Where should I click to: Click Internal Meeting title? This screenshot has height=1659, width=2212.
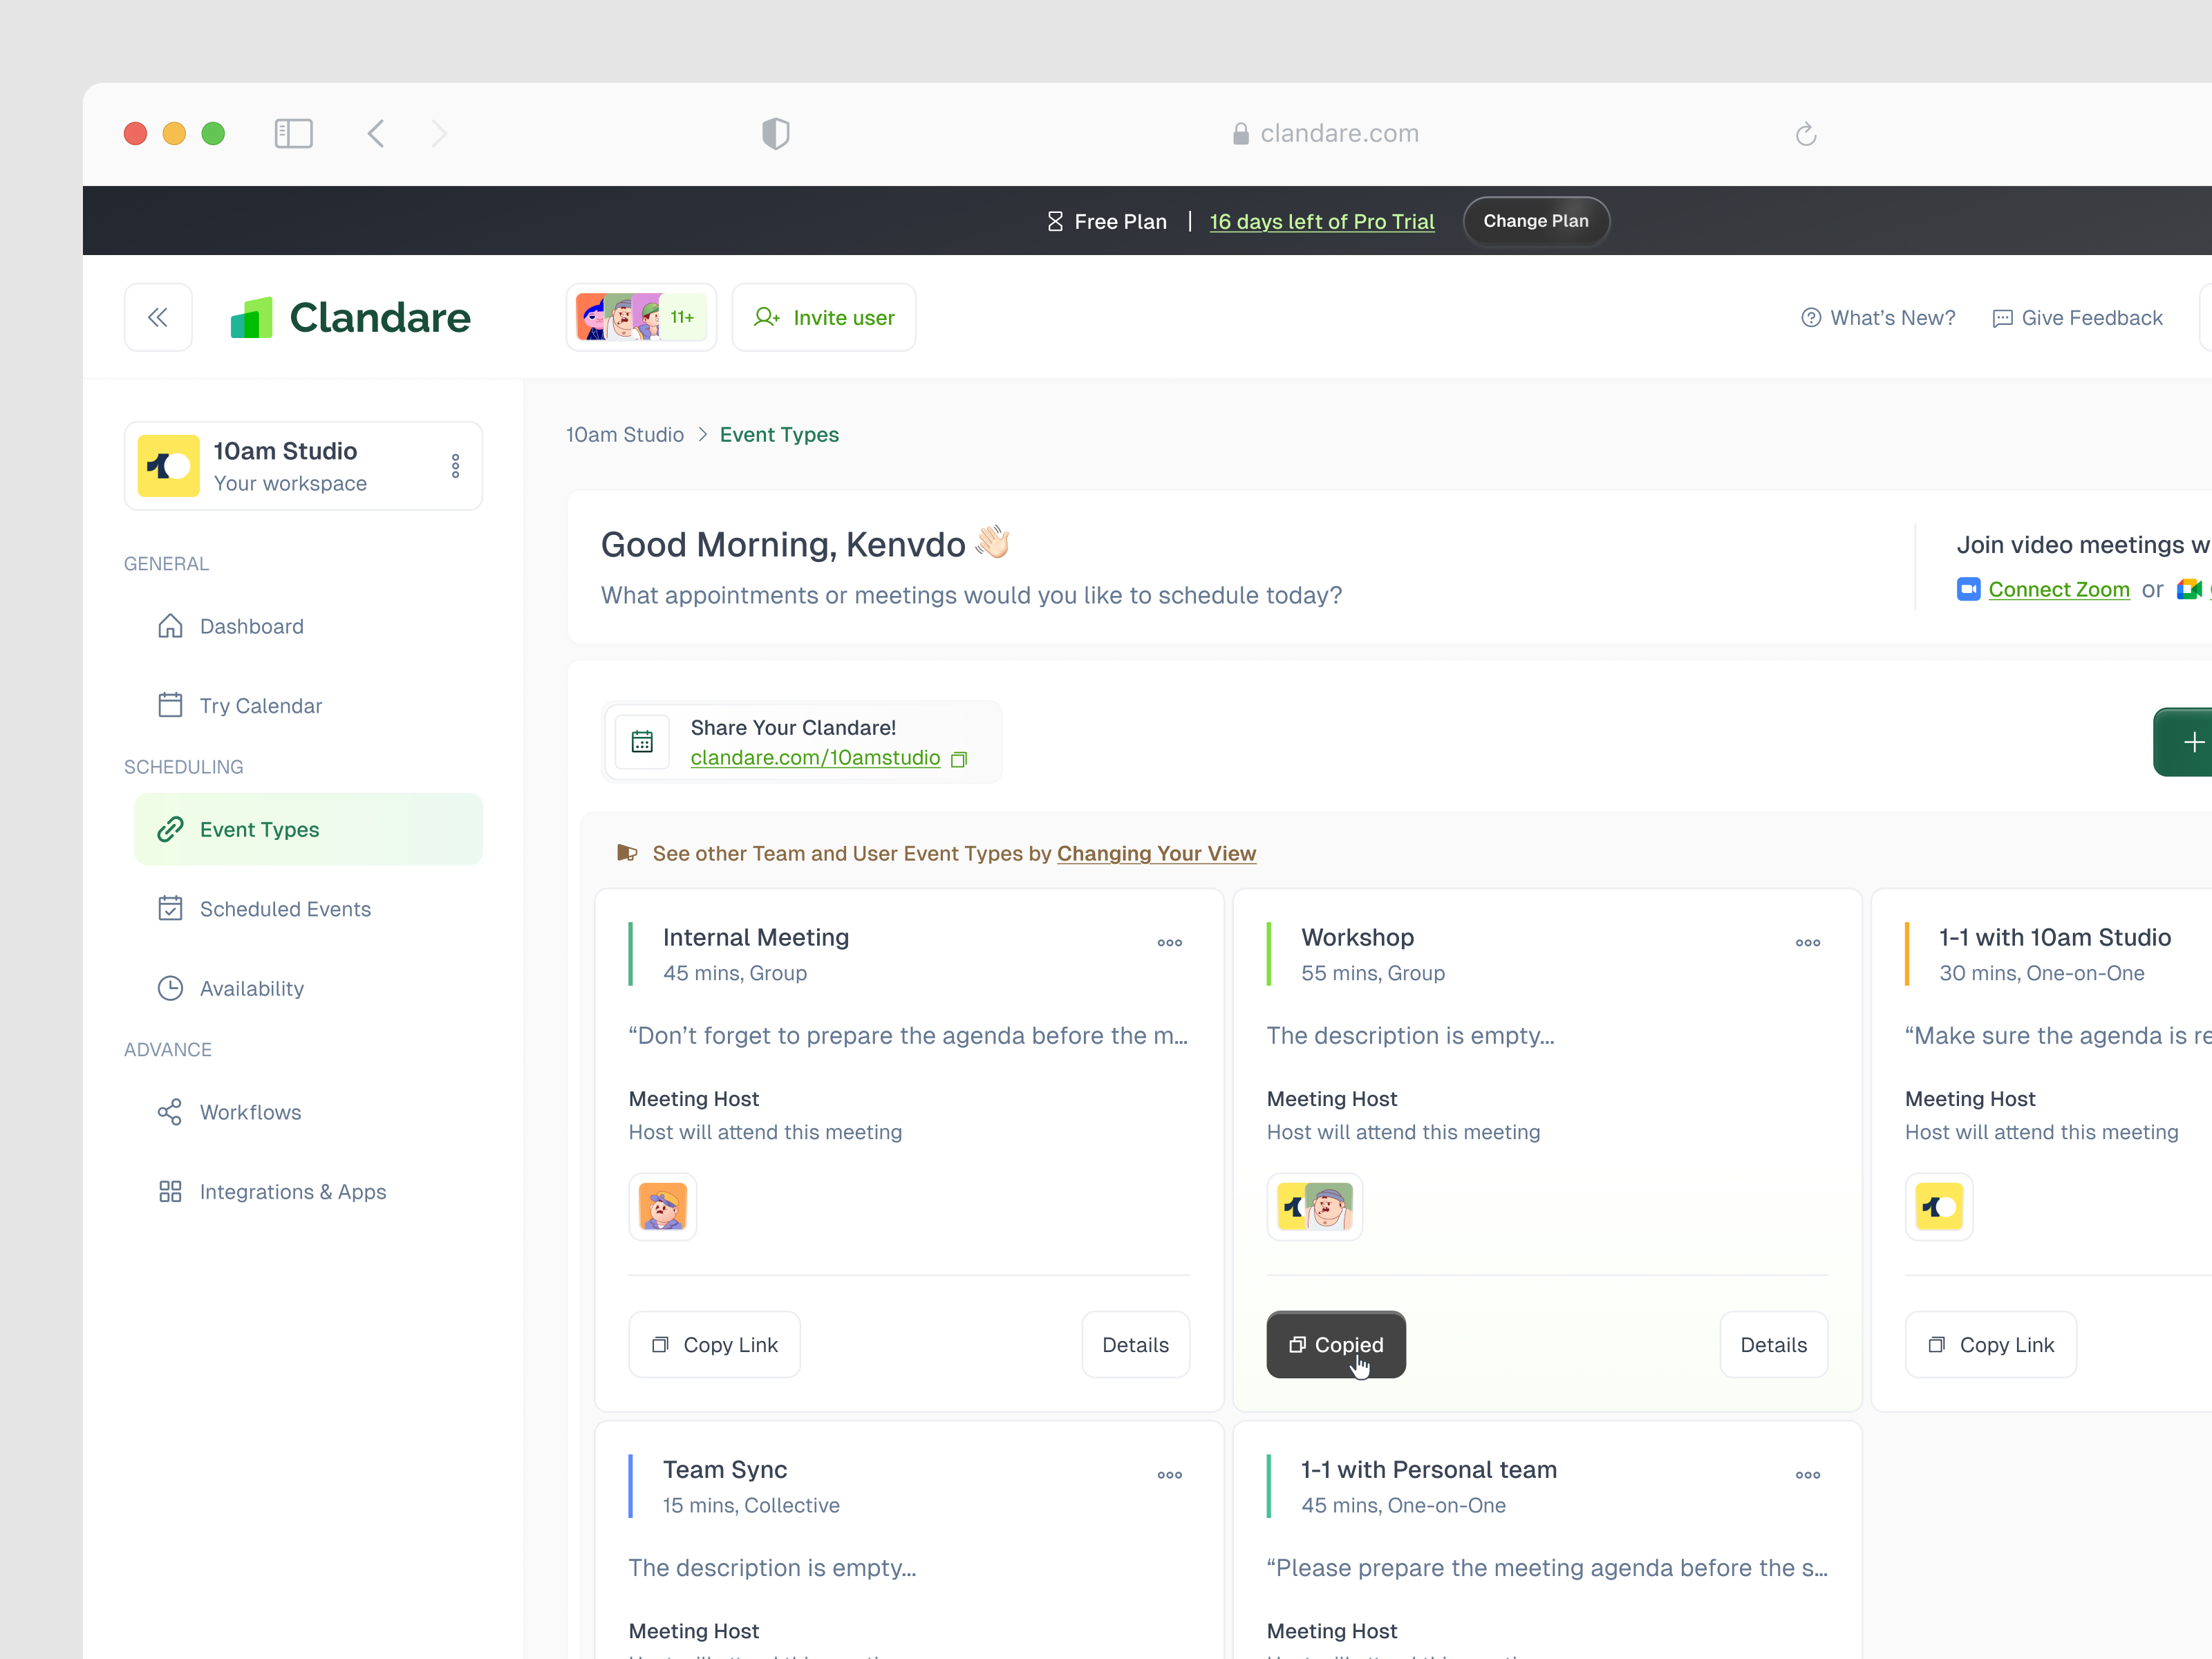click(x=756, y=938)
